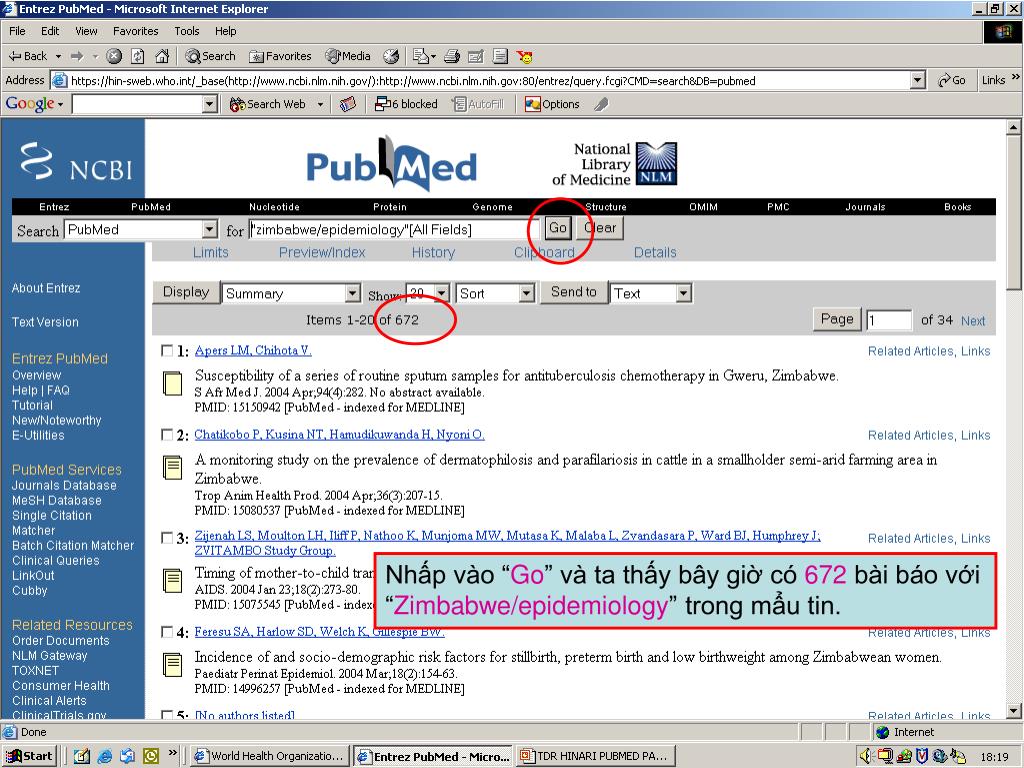The width and height of the screenshot is (1024, 768).
Task: Click the Discuss icon in toolbar
Action: [500, 56]
